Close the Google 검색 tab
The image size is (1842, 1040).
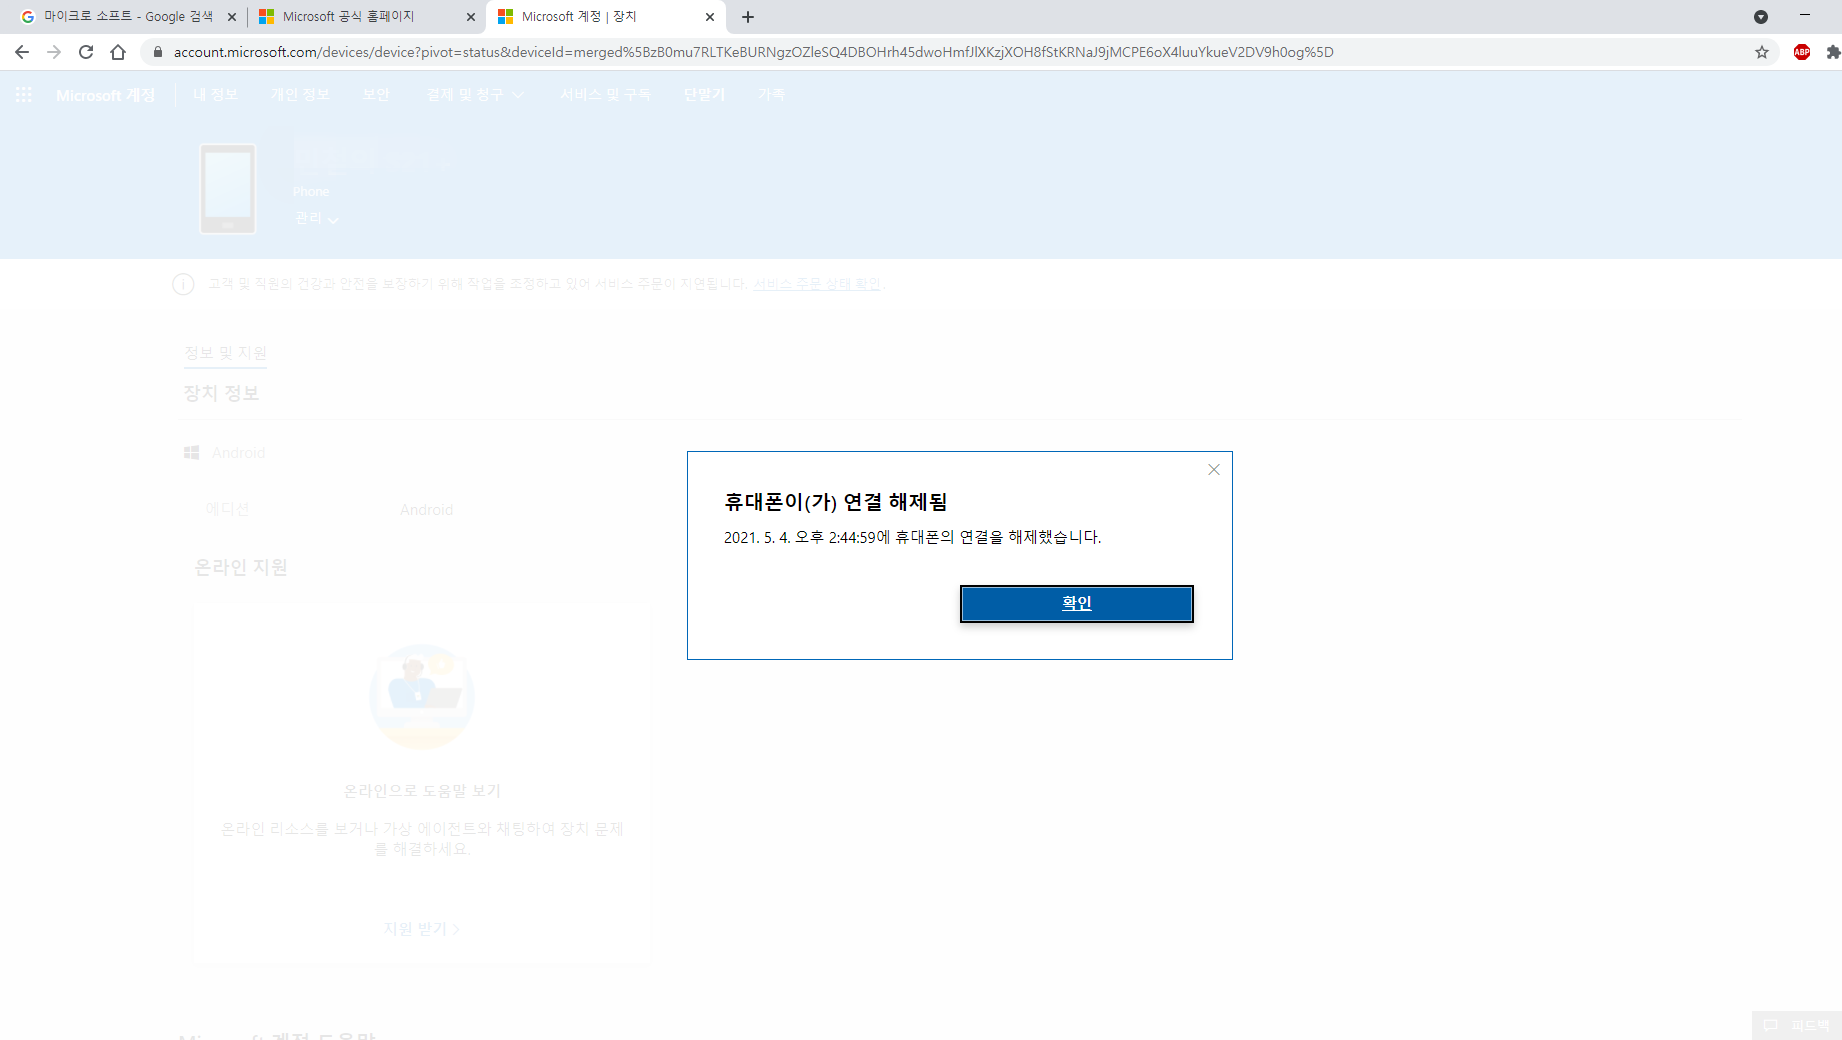tap(232, 17)
